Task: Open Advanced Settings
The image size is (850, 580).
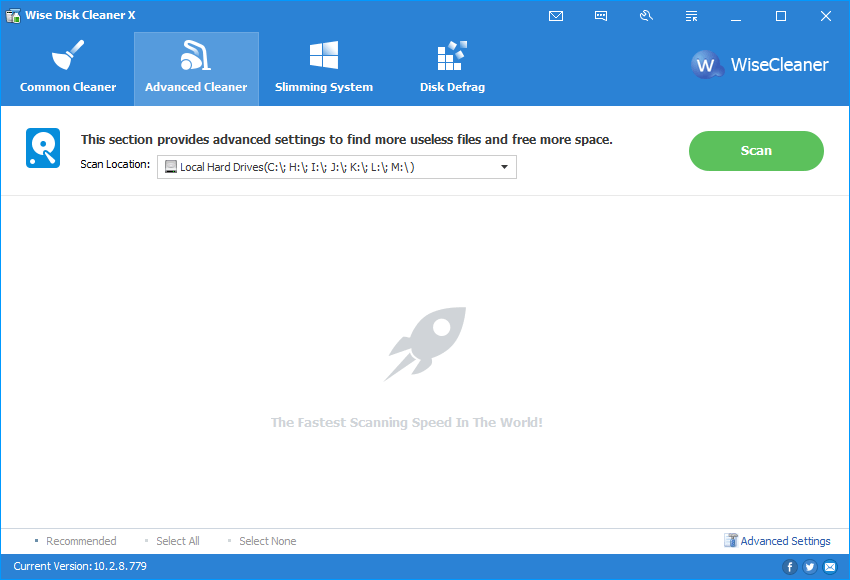Action: [777, 541]
